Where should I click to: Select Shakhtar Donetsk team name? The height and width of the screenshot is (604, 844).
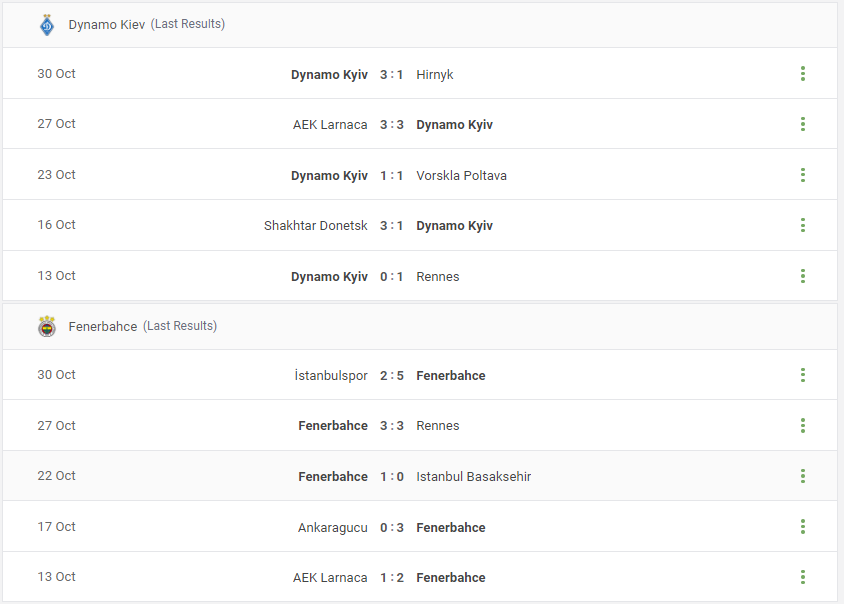pos(315,226)
